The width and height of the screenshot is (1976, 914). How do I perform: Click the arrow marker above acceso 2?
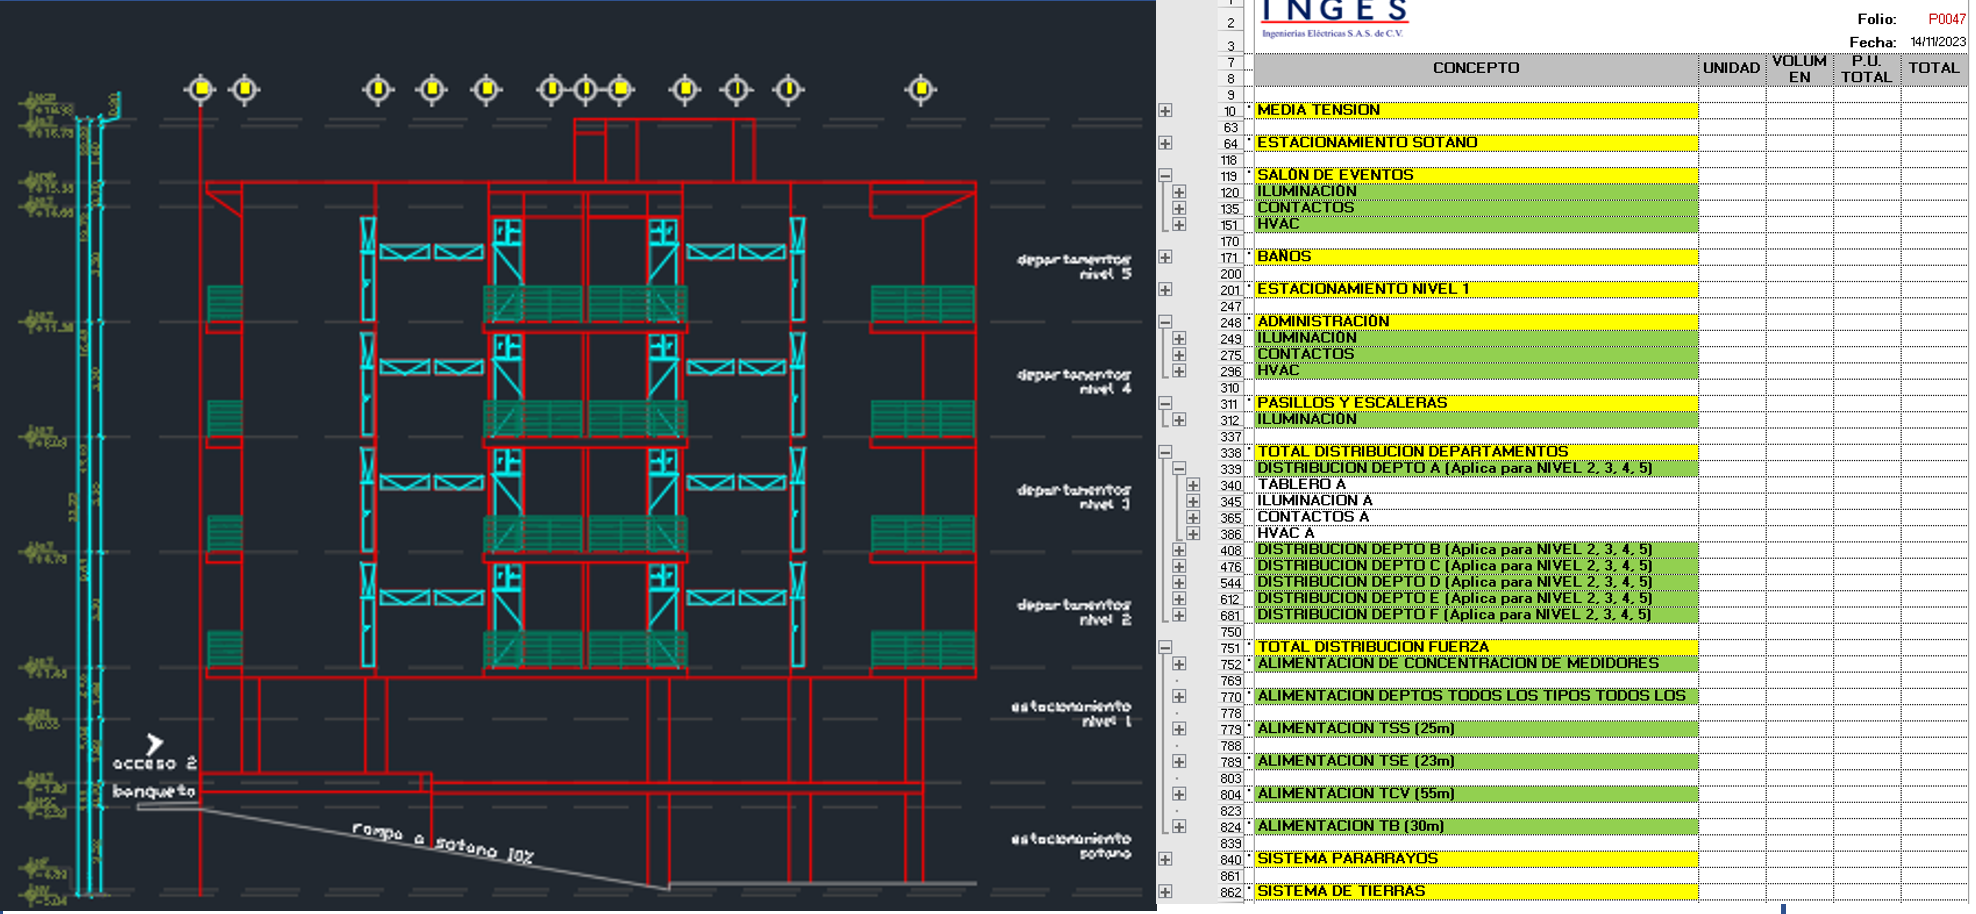(x=154, y=744)
